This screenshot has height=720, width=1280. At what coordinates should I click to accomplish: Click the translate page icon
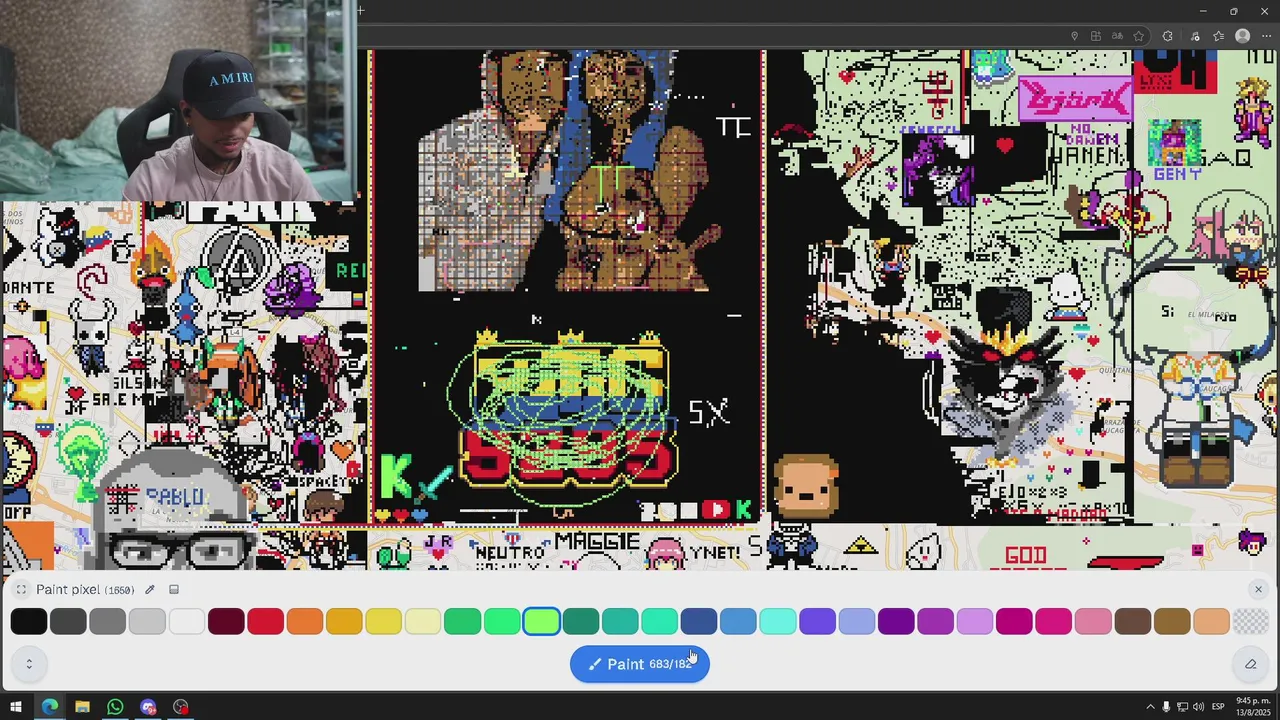[x=1118, y=36]
